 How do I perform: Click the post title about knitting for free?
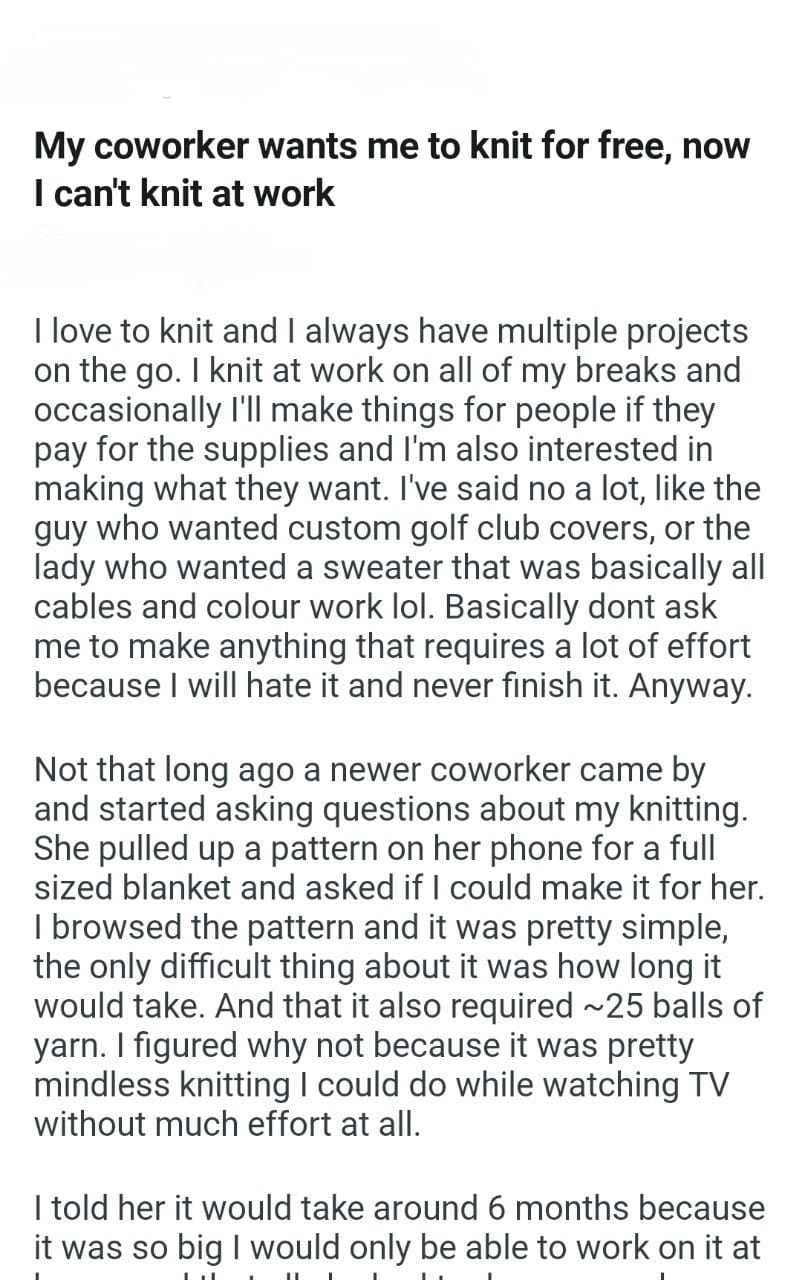click(x=391, y=146)
